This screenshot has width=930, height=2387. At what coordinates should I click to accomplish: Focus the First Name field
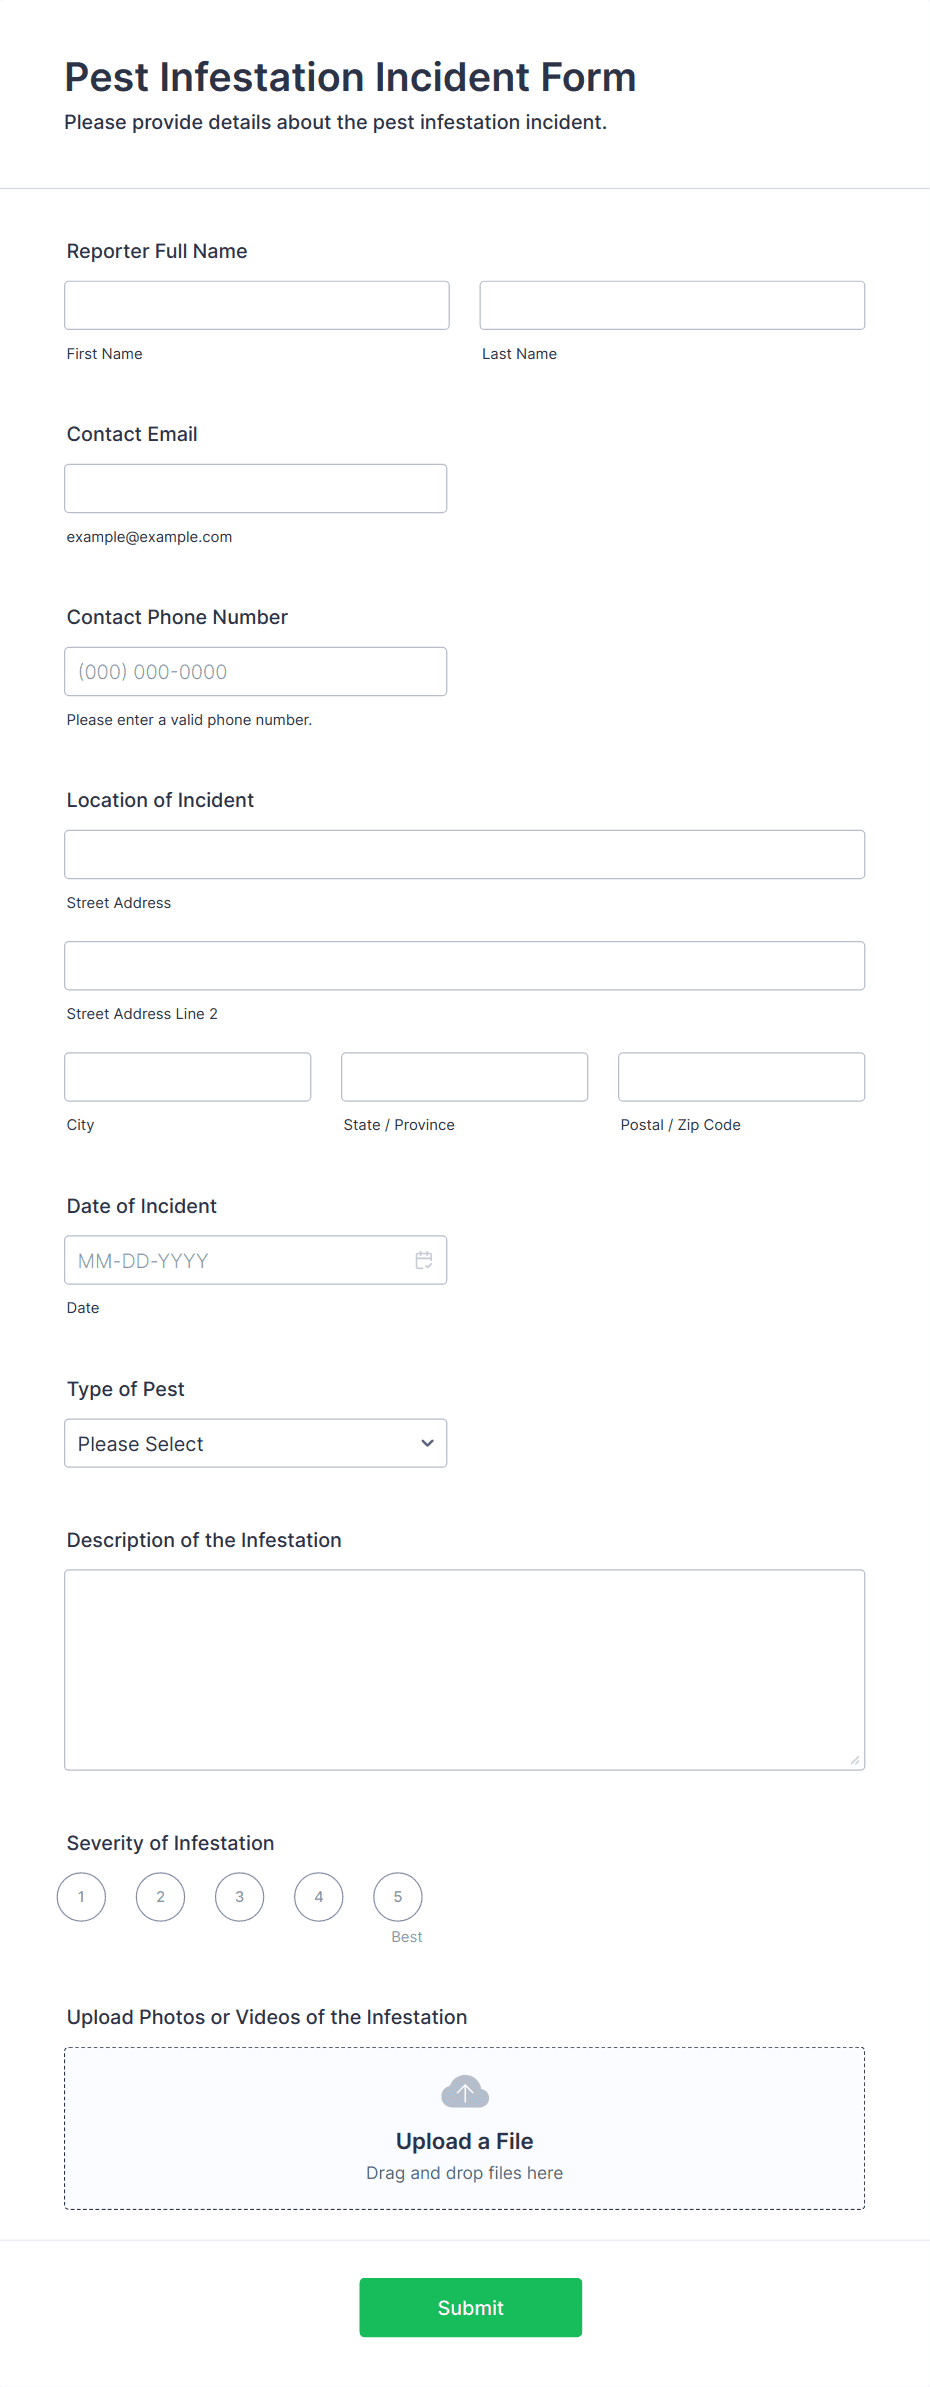click(x=257, y=305)
